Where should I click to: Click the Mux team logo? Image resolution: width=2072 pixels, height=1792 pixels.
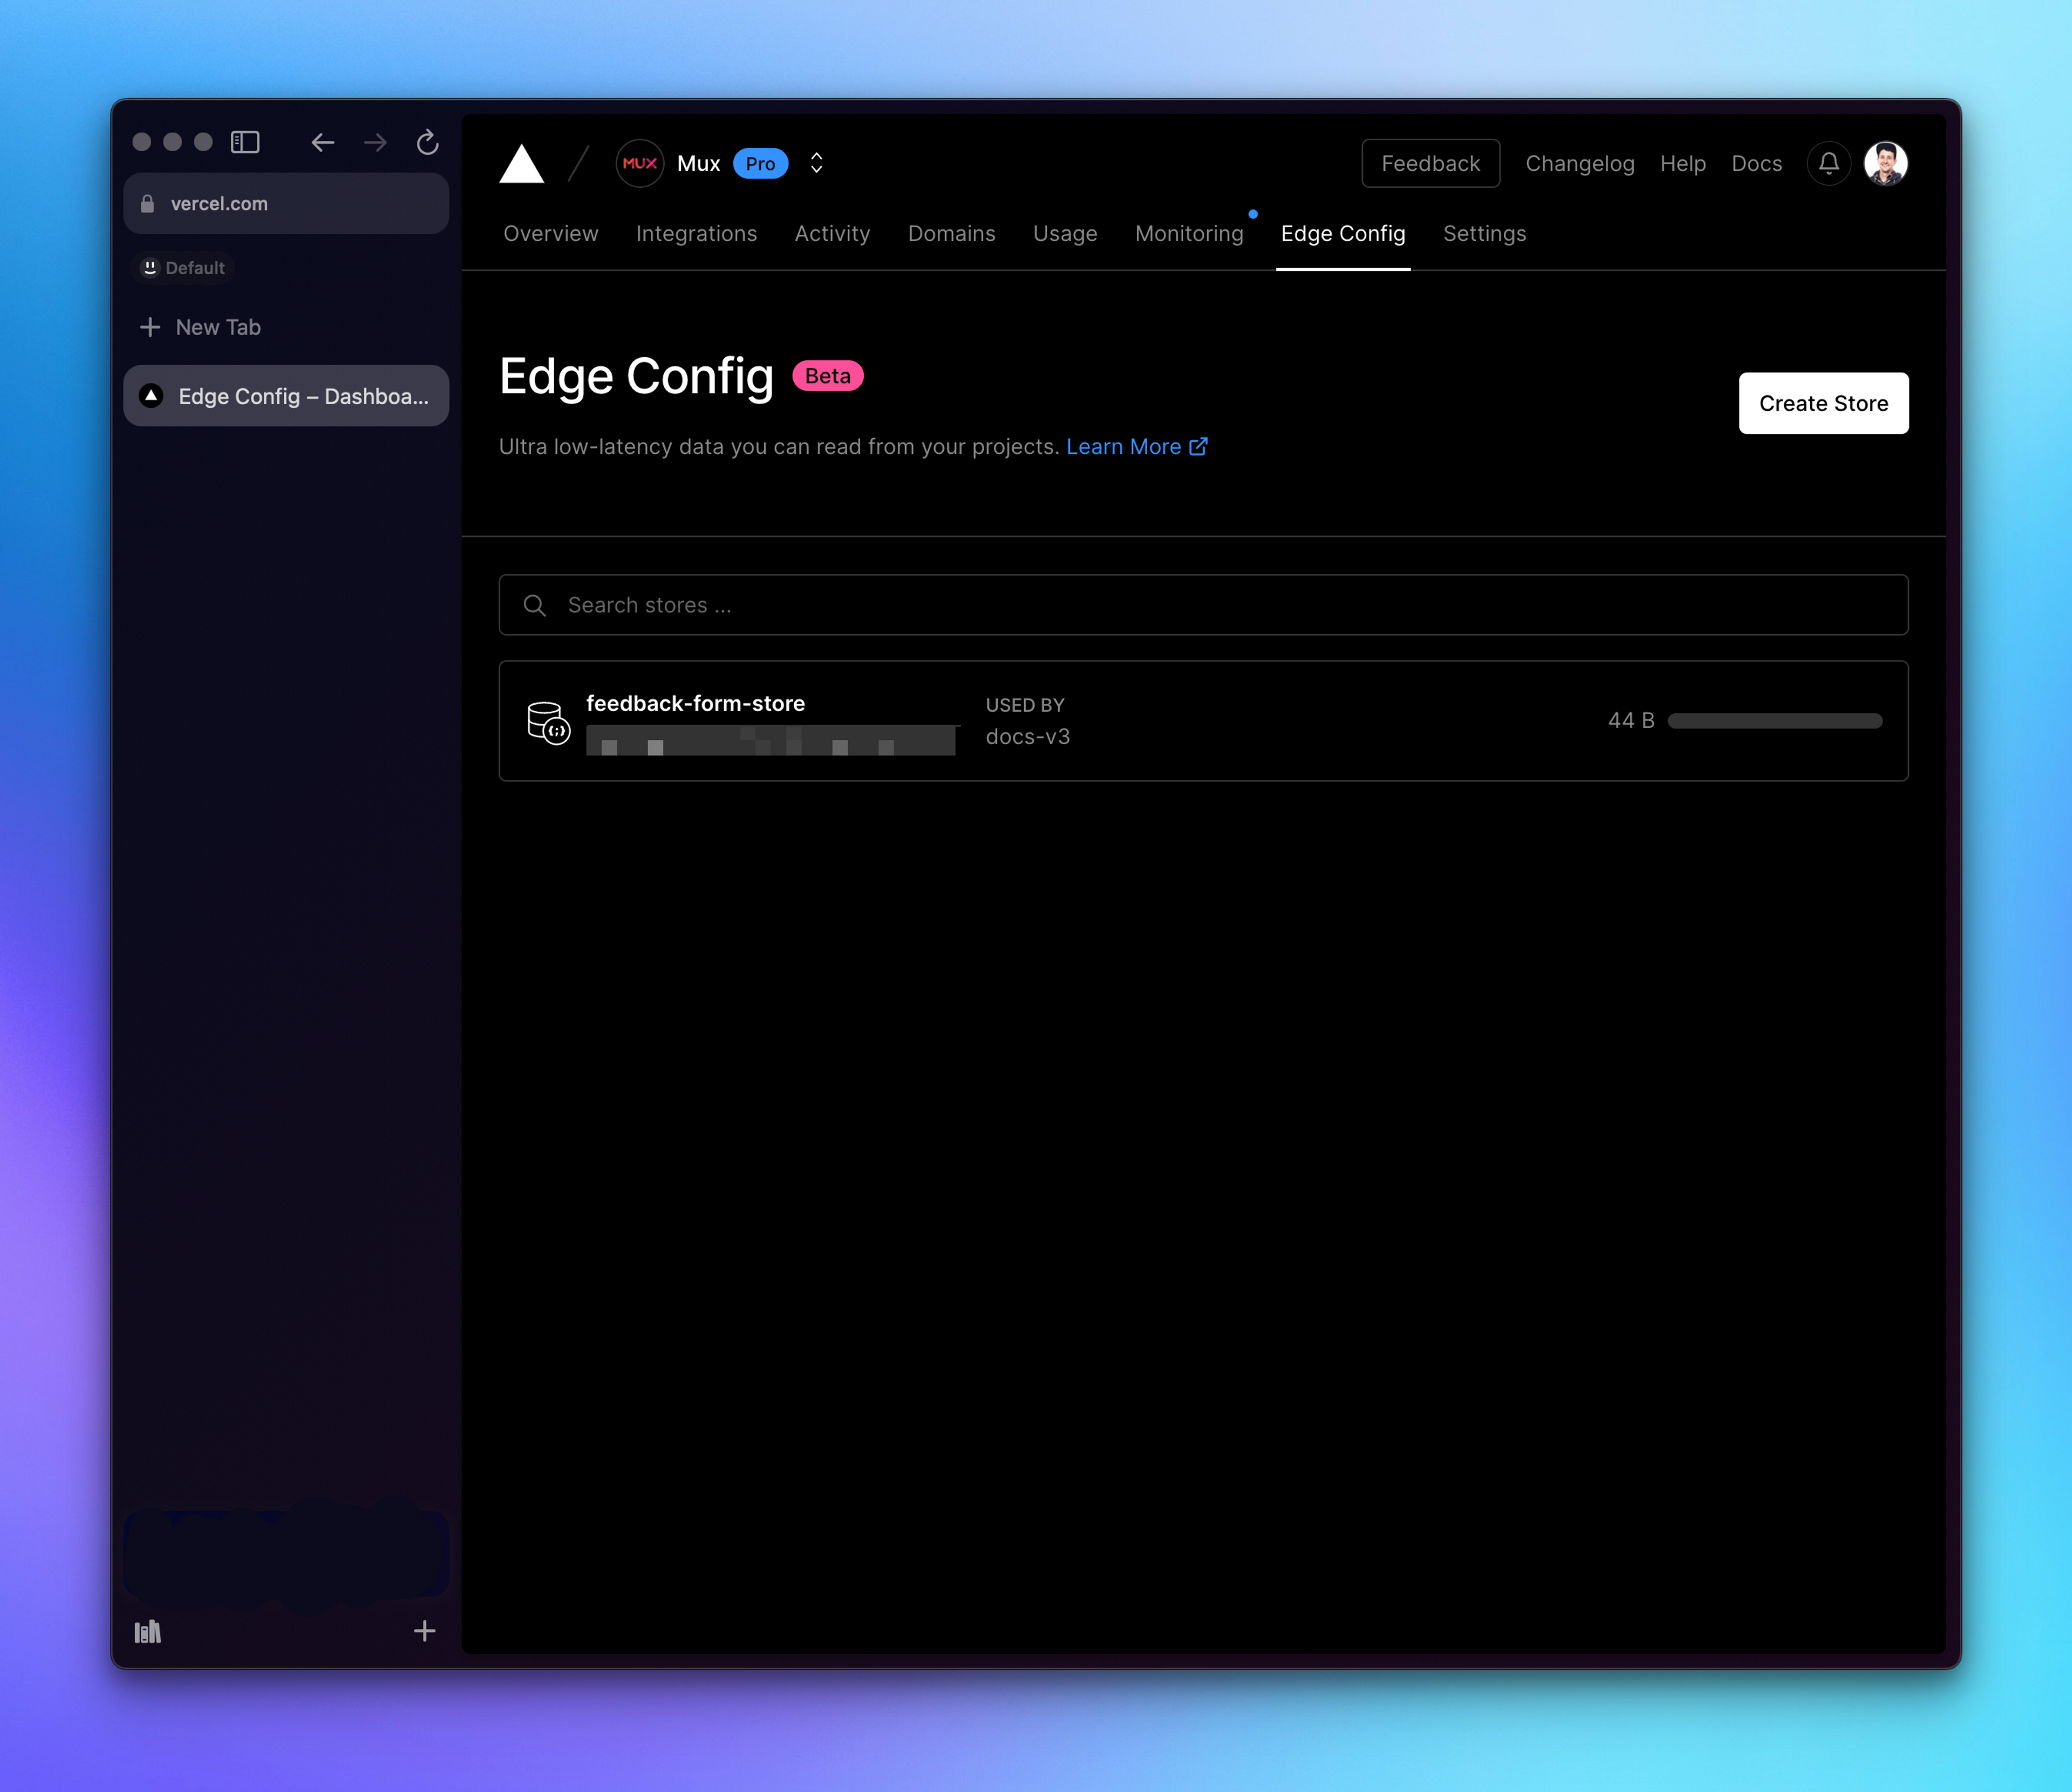(639, 163)
